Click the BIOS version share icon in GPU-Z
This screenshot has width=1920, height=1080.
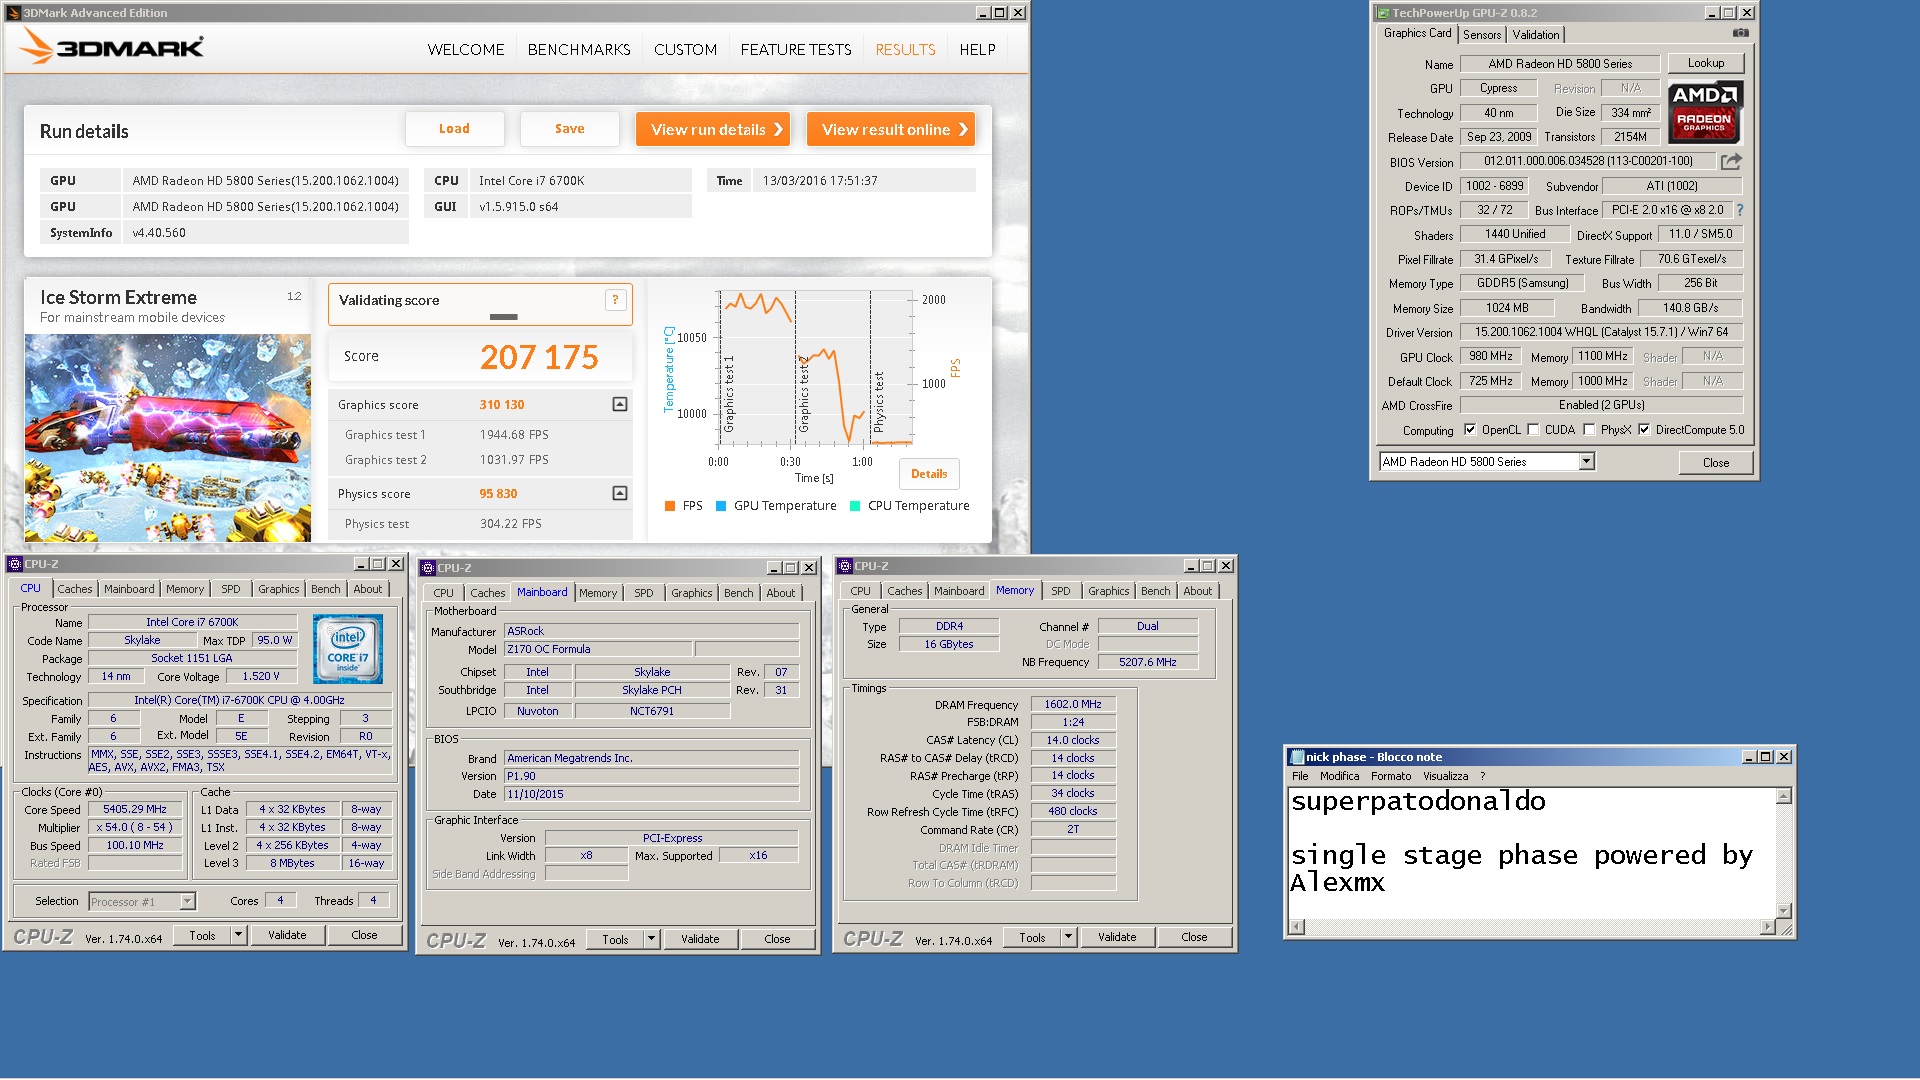[x=1731, y=161]
